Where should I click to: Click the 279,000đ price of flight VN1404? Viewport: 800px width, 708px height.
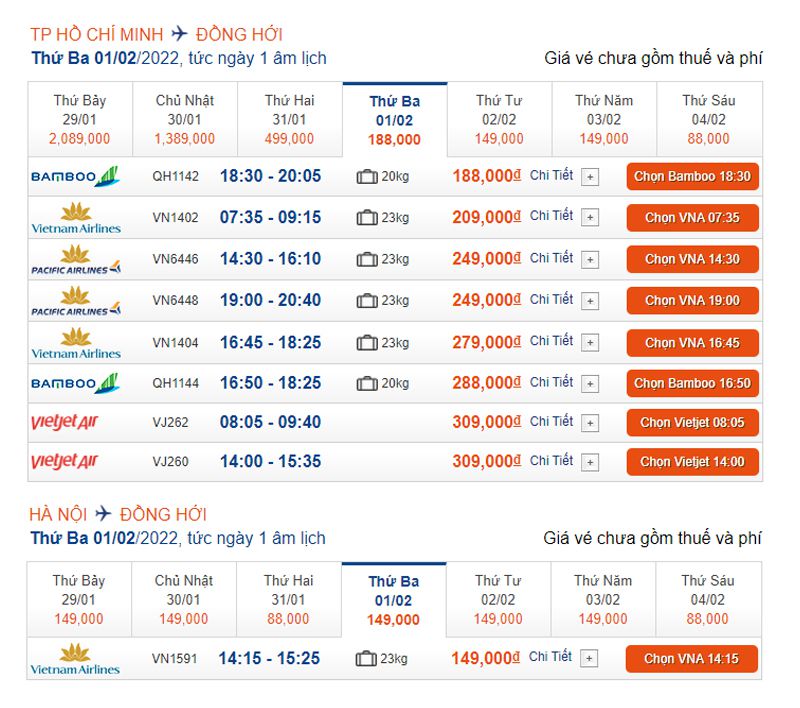coord(487,342)
